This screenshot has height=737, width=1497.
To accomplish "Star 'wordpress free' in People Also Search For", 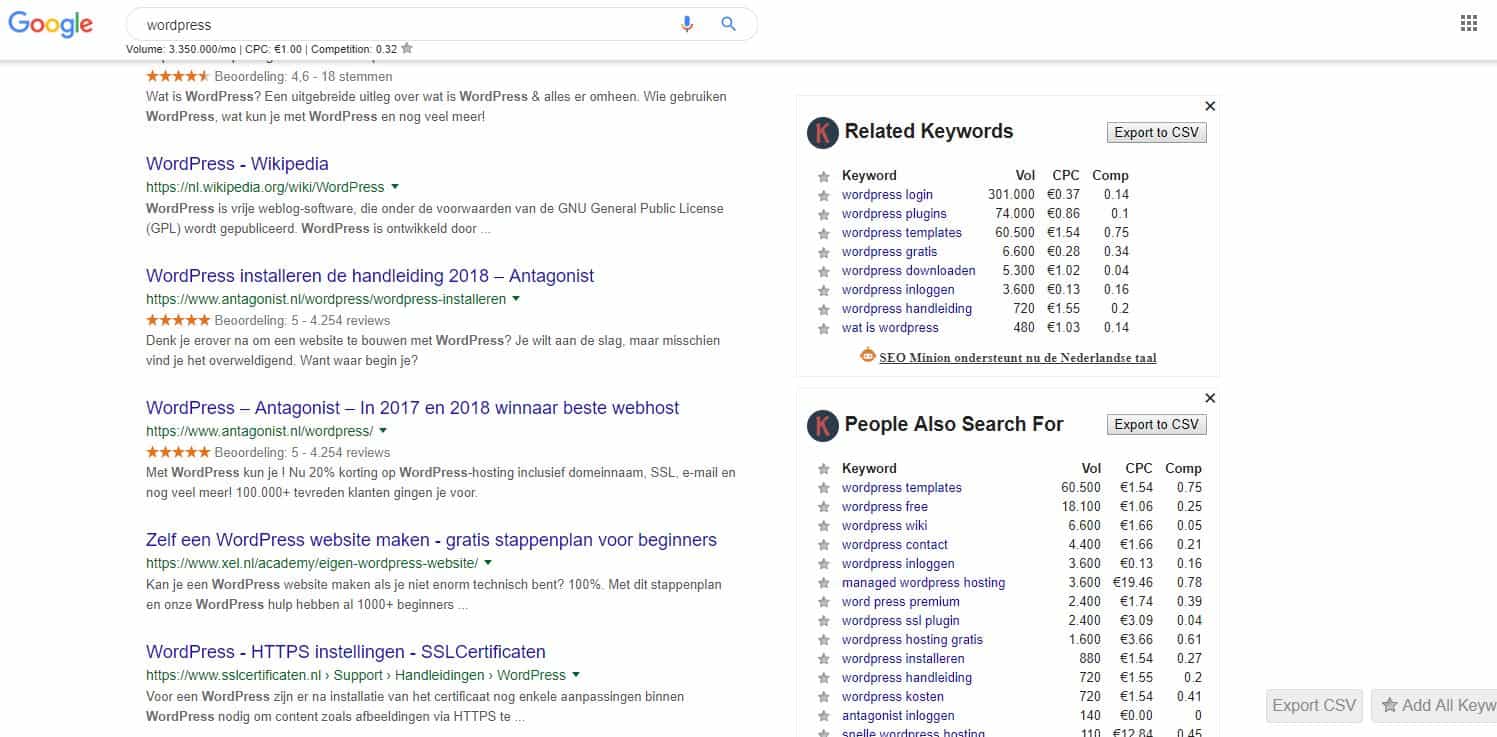I will point(823,507).
